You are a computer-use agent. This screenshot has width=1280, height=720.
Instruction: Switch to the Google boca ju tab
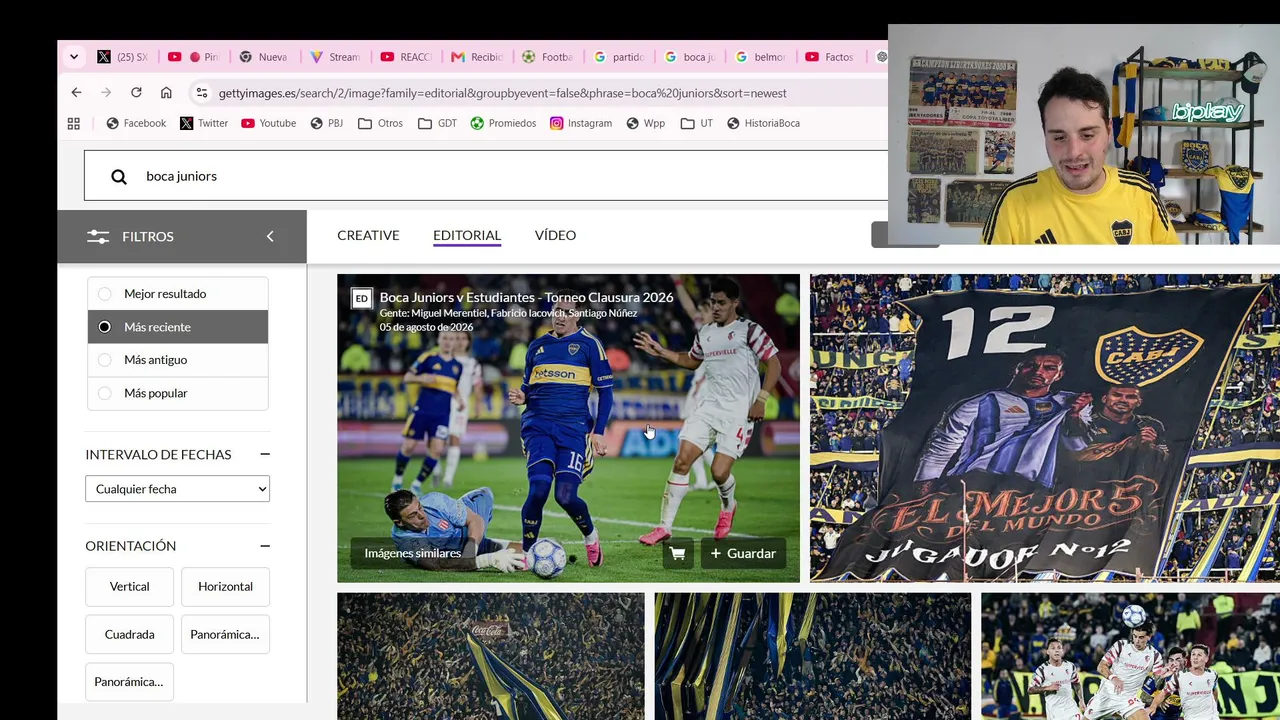(x=691, y=57)
